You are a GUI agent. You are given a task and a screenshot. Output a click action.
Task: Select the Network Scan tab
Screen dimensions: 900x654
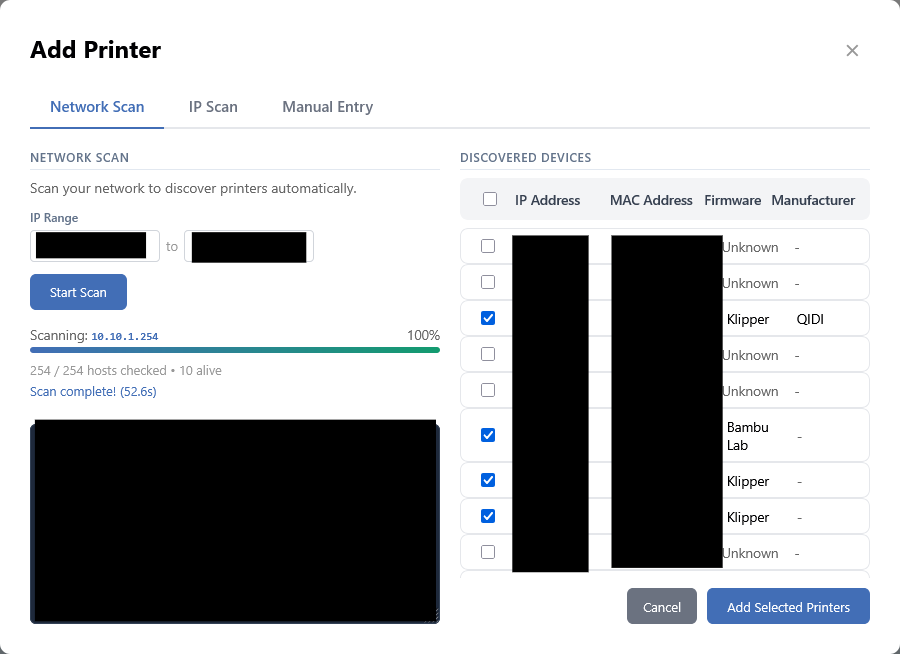pyautogui.click(x=97, y=107)
